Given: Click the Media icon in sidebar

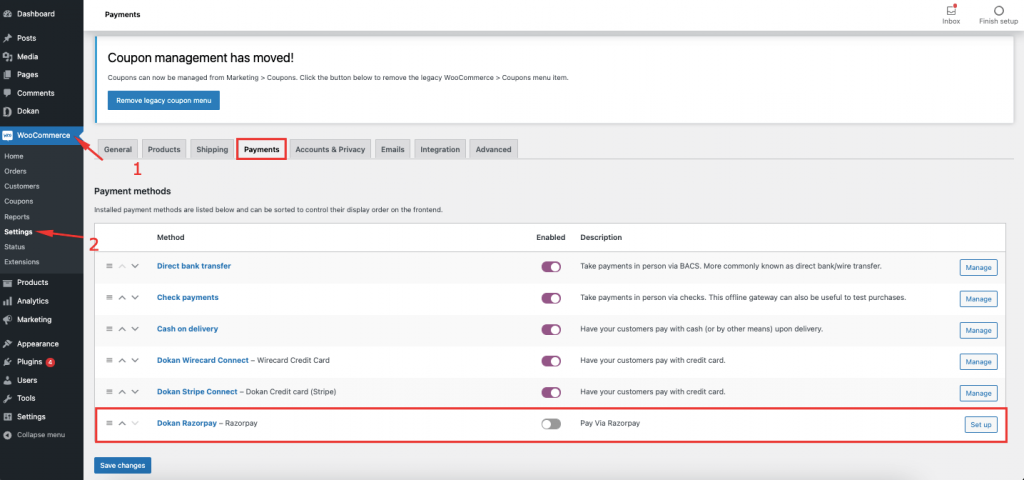Looking at the screenshot, I should (x=7, y=57).
